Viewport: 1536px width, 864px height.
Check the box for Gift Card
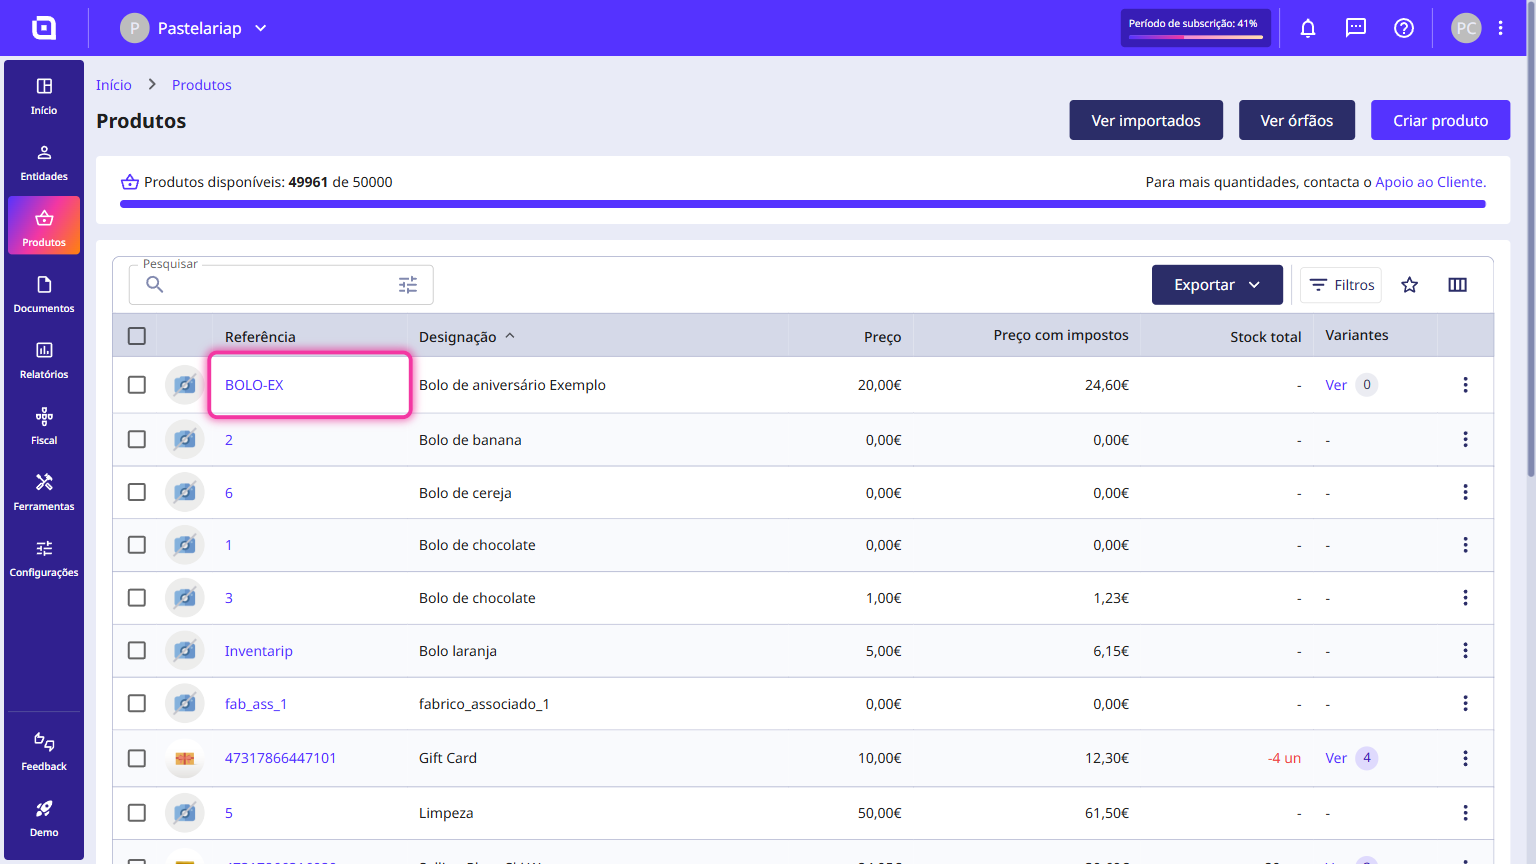pos(137,758)
